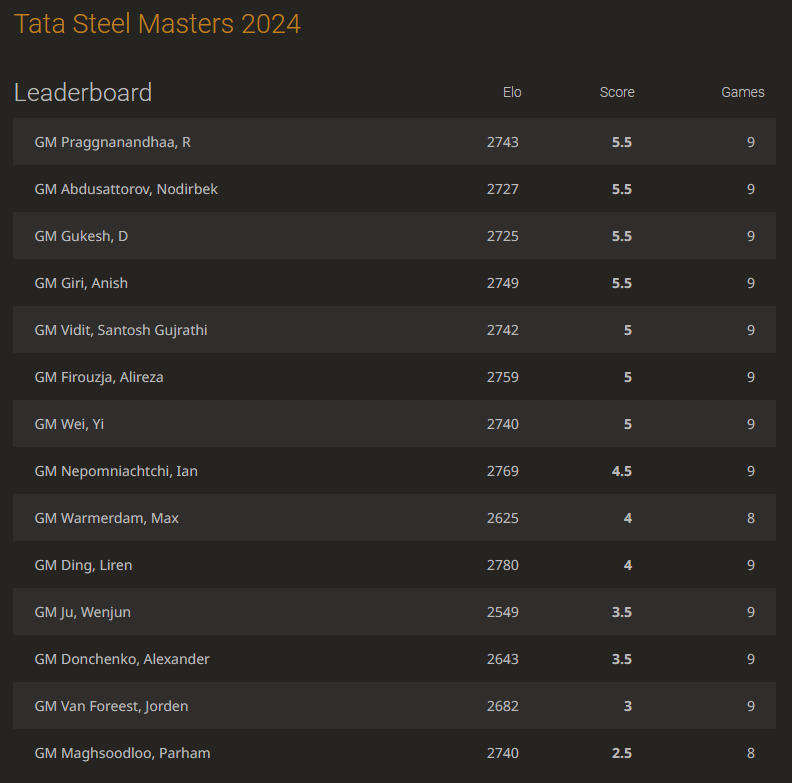Select GM Giri, Anish row
The height and width of the screenshot is (783, 792).
click(81, 283)
